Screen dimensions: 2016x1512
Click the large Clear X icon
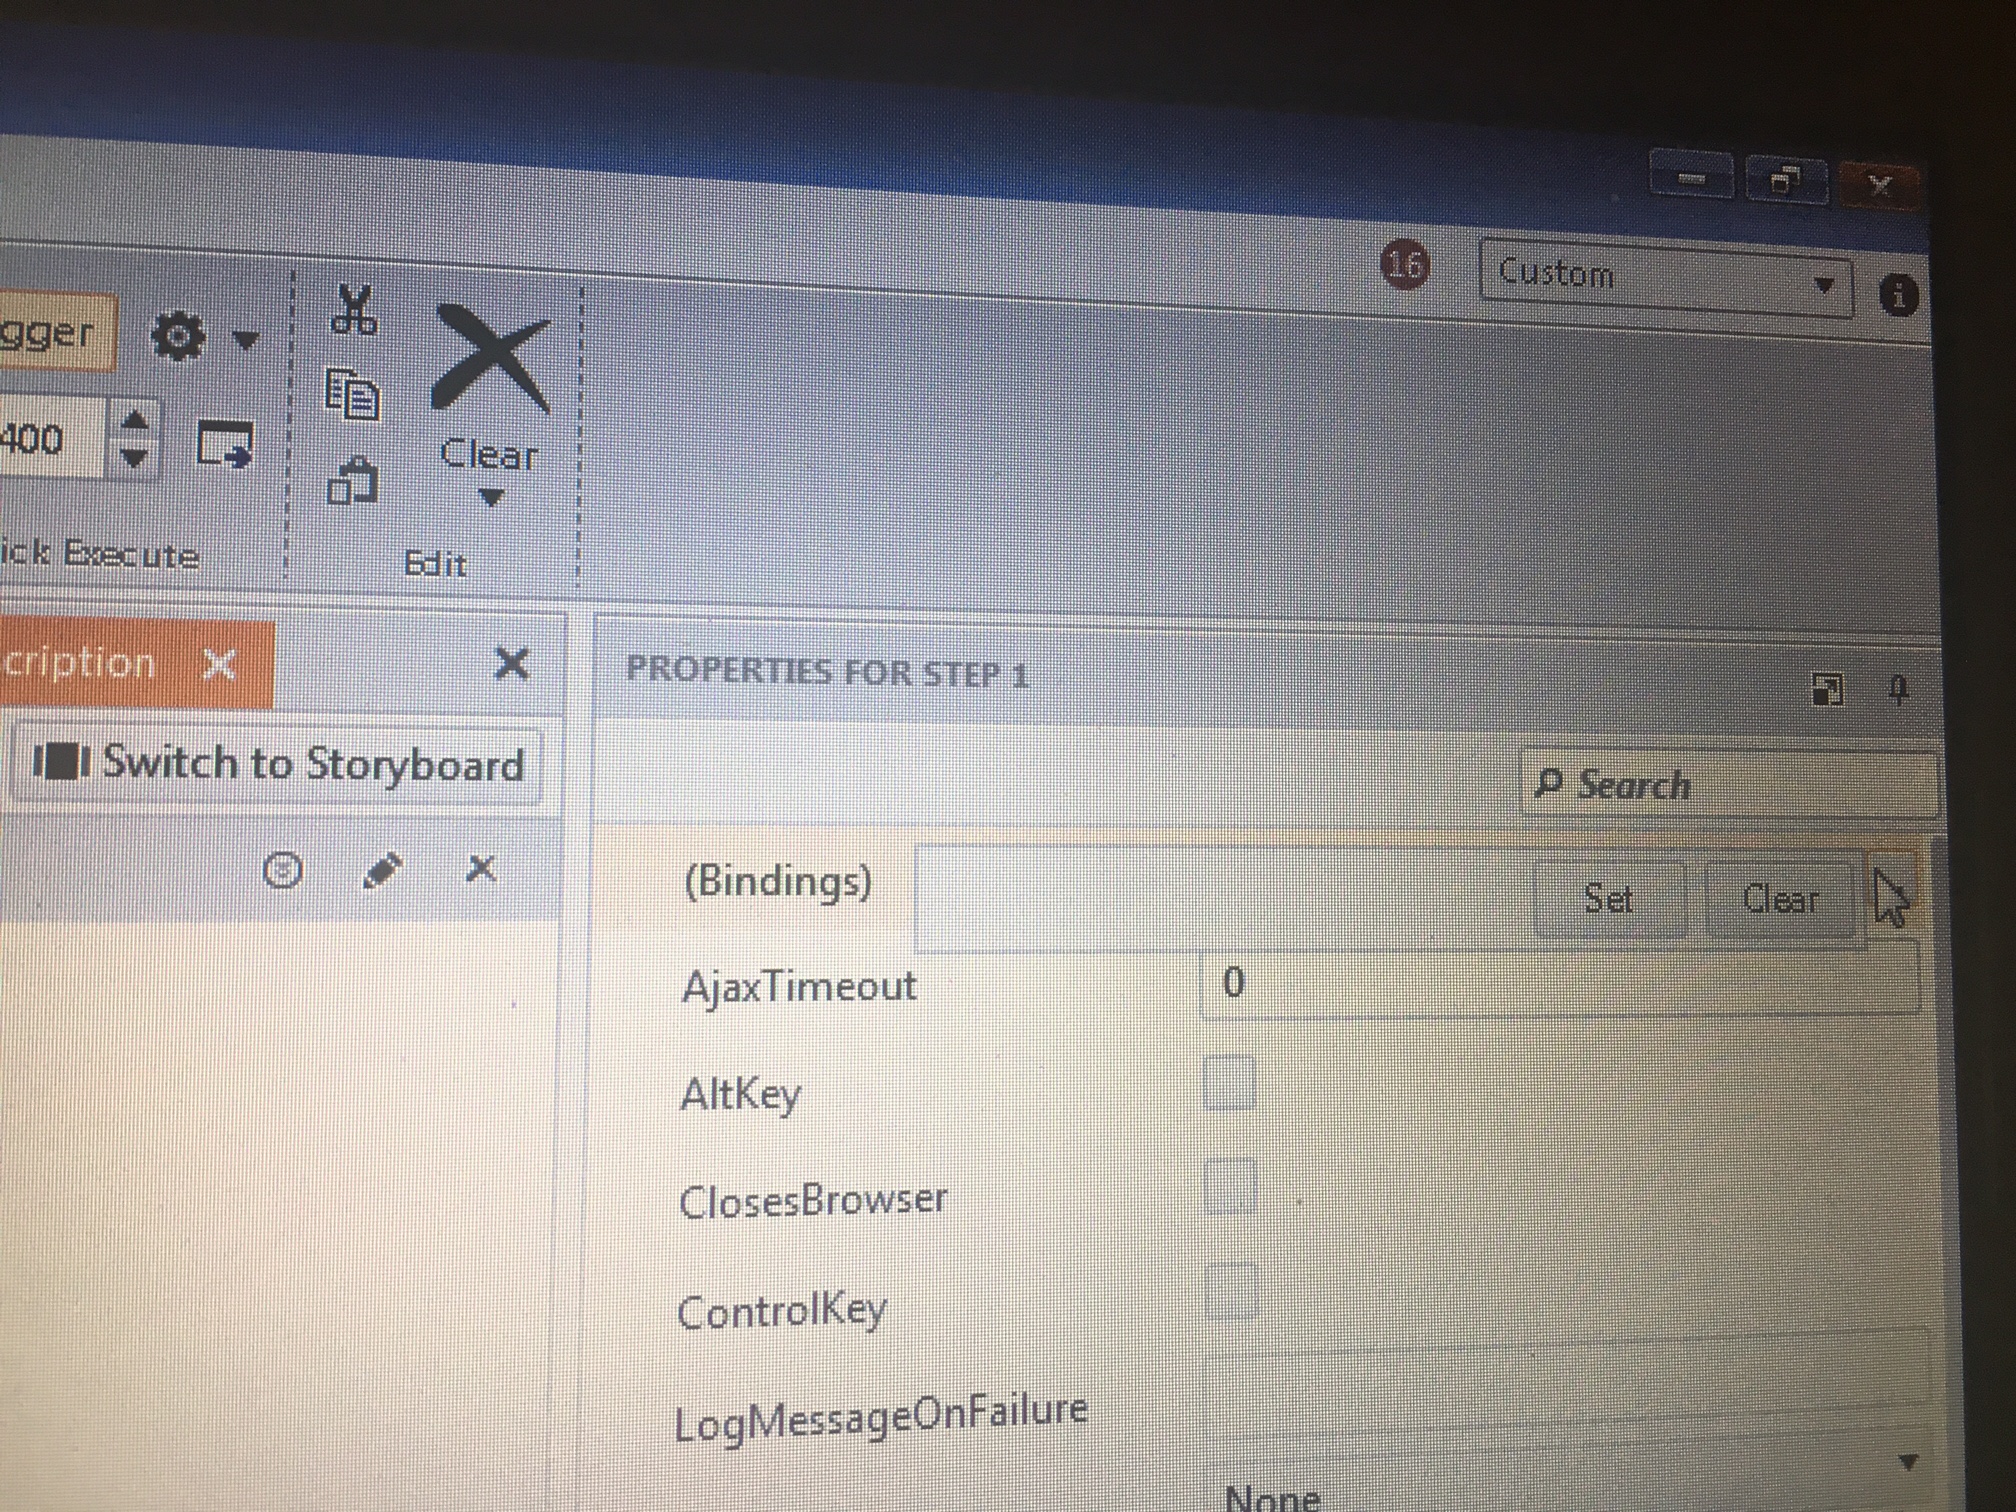coord(491,360)
